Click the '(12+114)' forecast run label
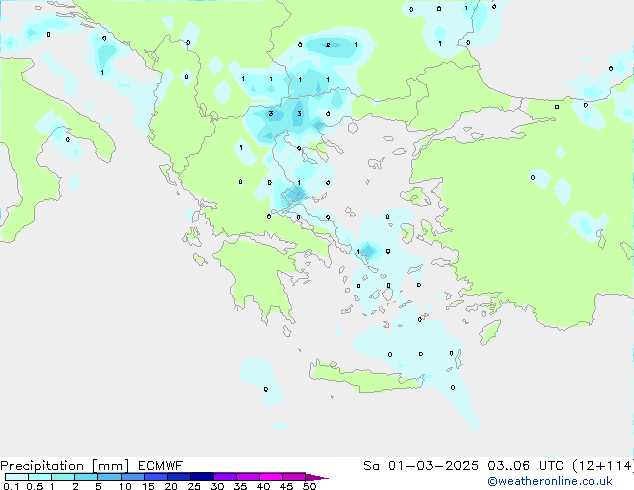The width and height of the screenshot is (634, 490). pyautogui.click(x=603, y=466)
